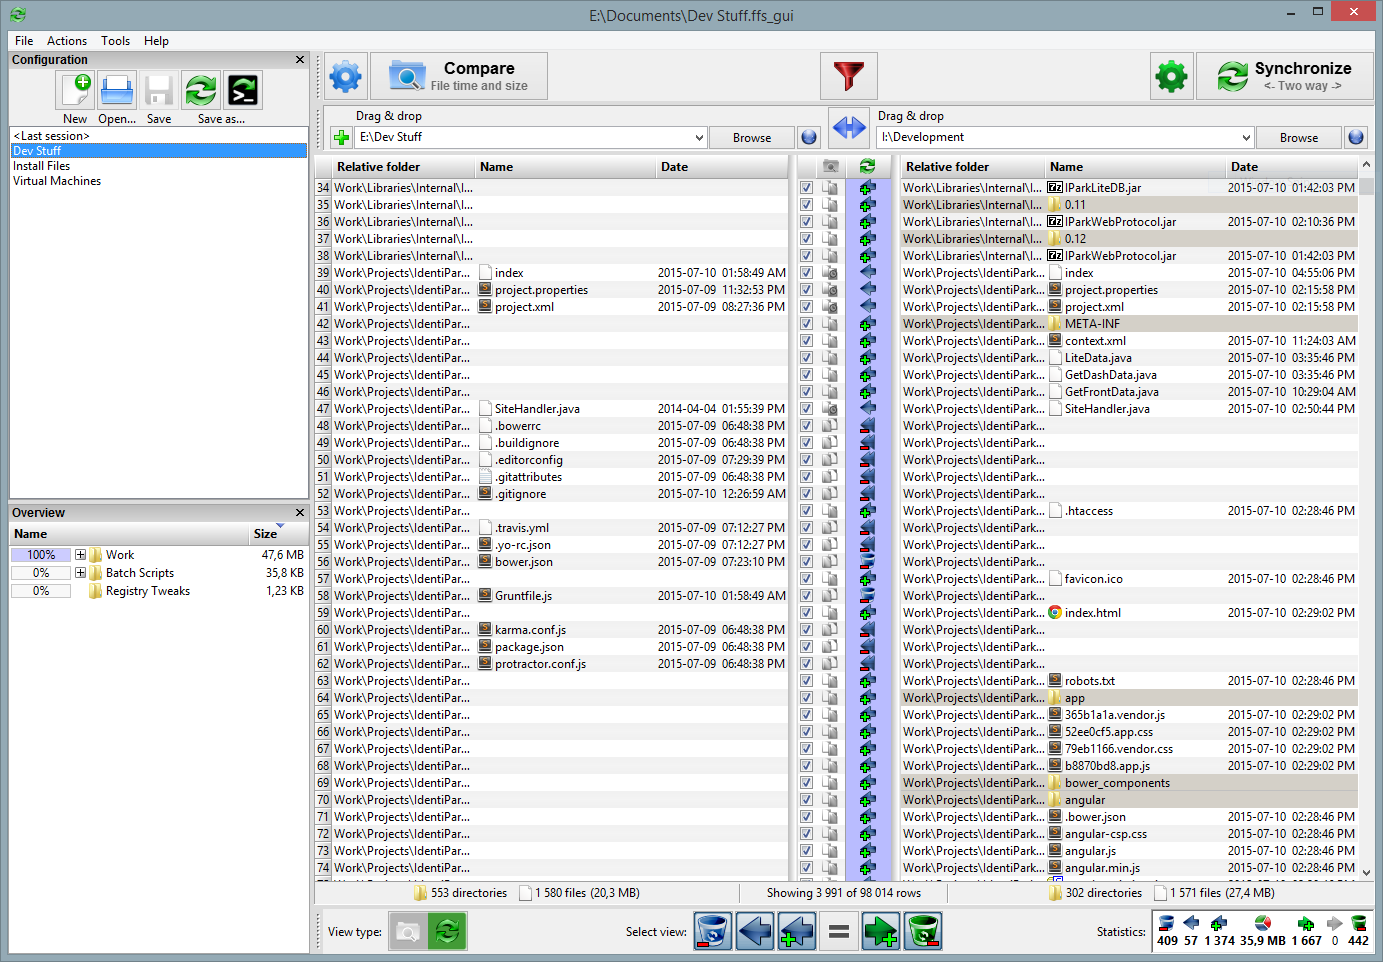
Task: Open the Actions menu
Action: (x=67, y=41)
